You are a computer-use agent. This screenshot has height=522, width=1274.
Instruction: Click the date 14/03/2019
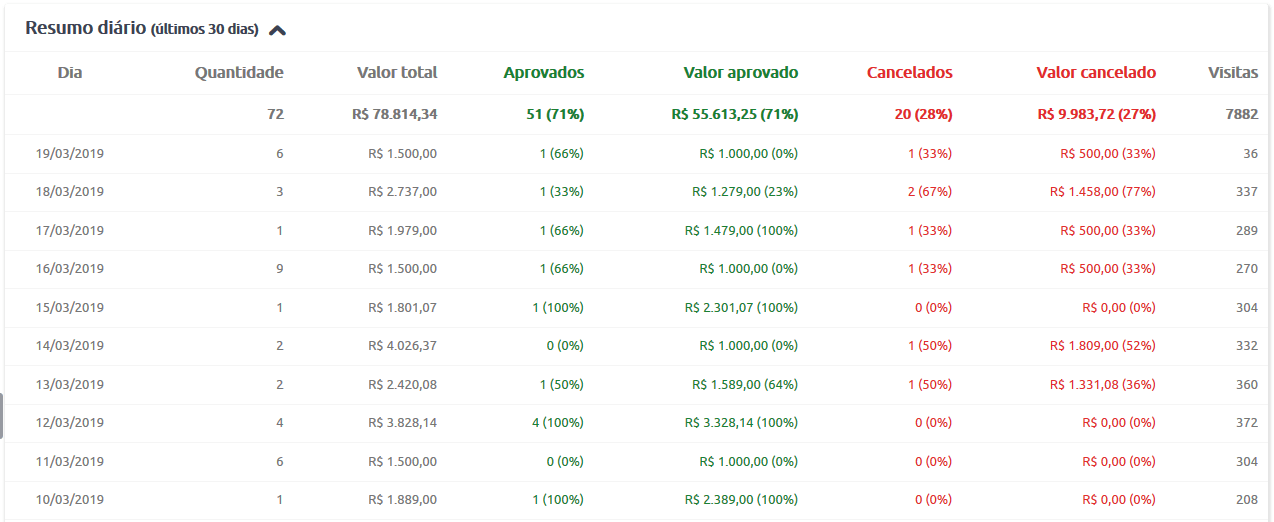point(70,346)
